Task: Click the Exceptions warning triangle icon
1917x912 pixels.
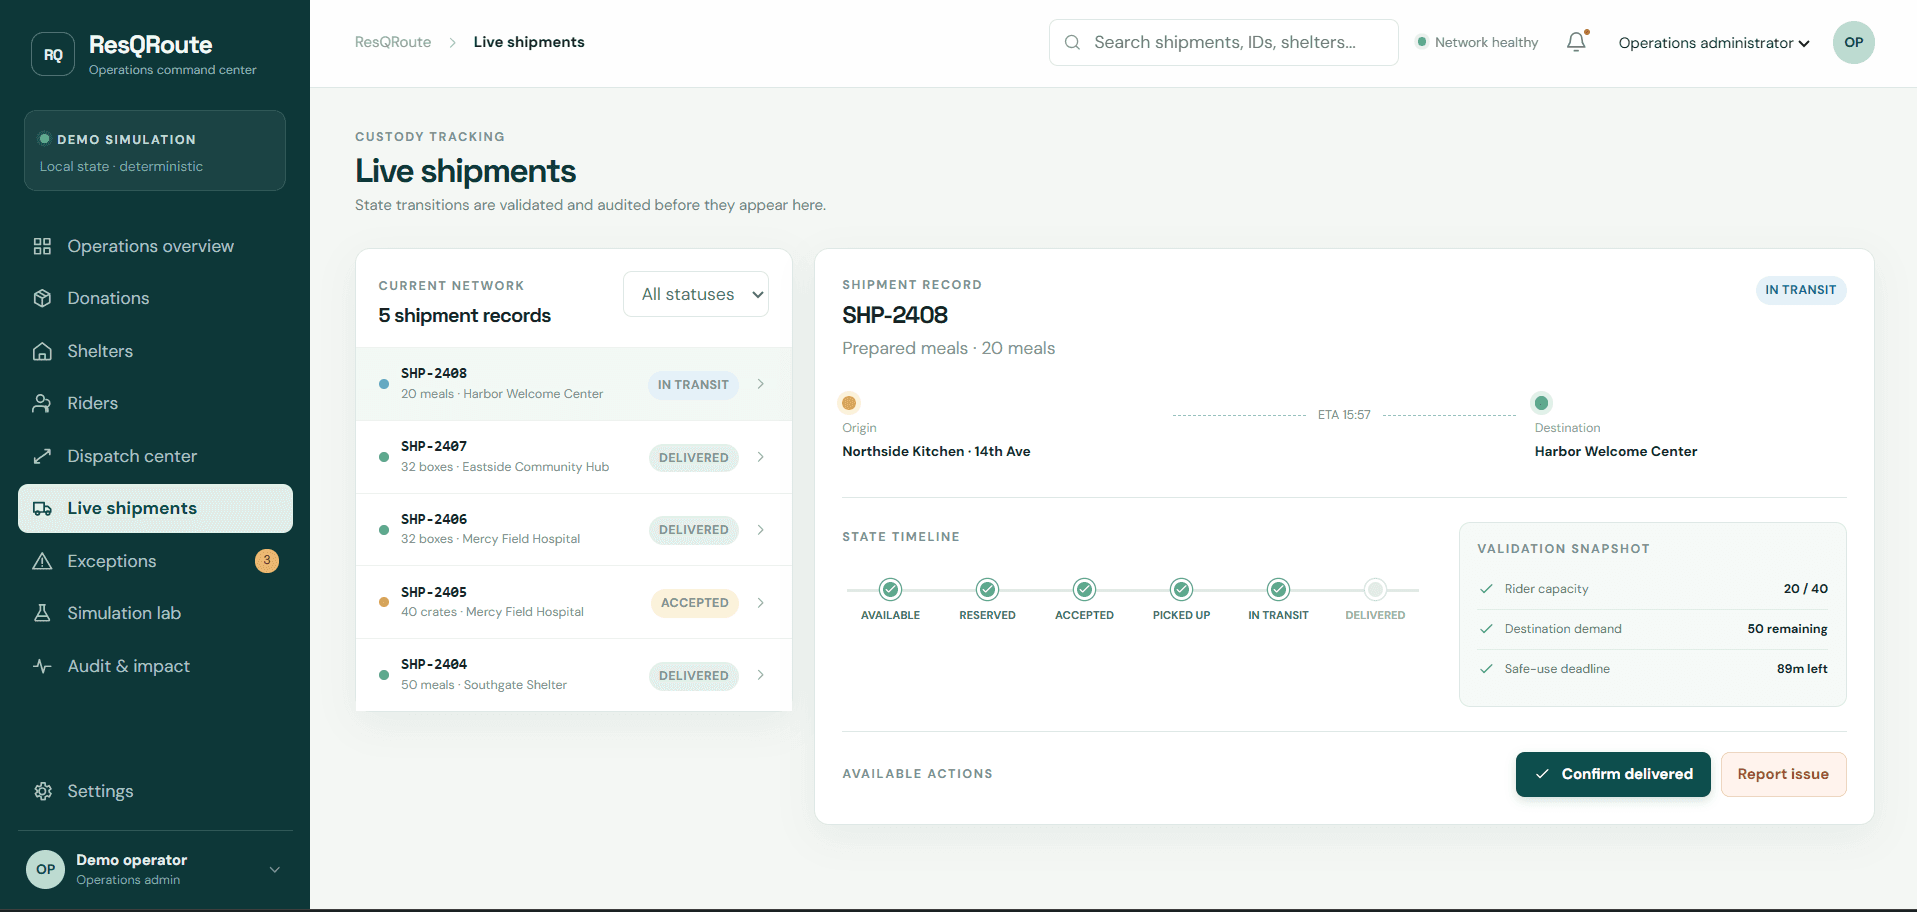Action: pyautogui.click(x=42, y=561)
